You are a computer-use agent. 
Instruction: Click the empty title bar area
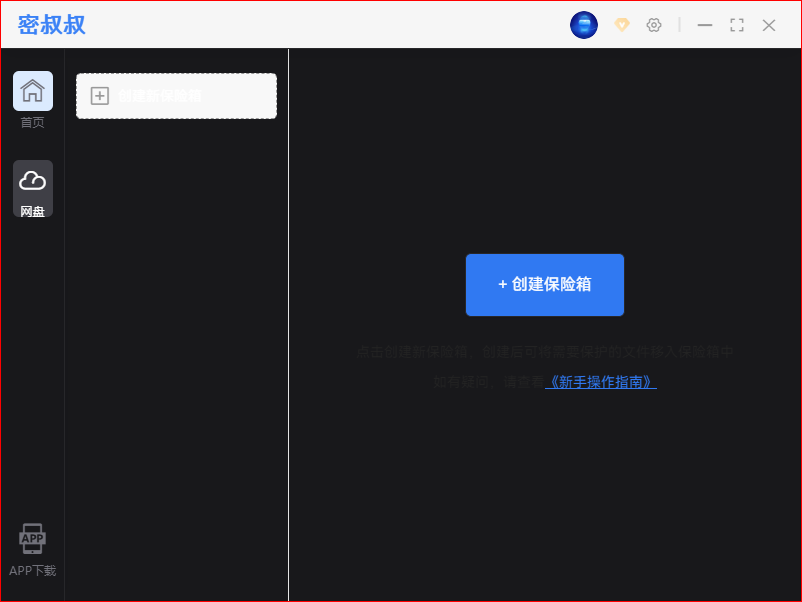[330, 25]
